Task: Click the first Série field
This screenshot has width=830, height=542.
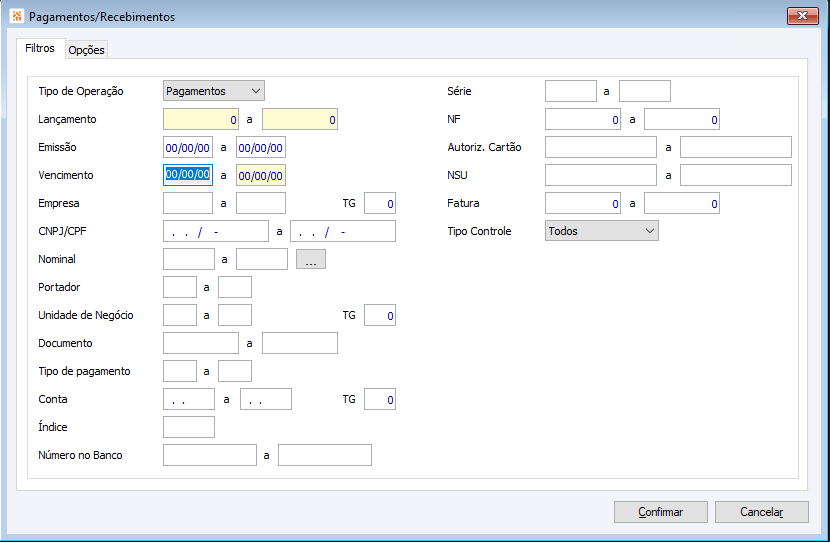Action: (x=571, y=91)
